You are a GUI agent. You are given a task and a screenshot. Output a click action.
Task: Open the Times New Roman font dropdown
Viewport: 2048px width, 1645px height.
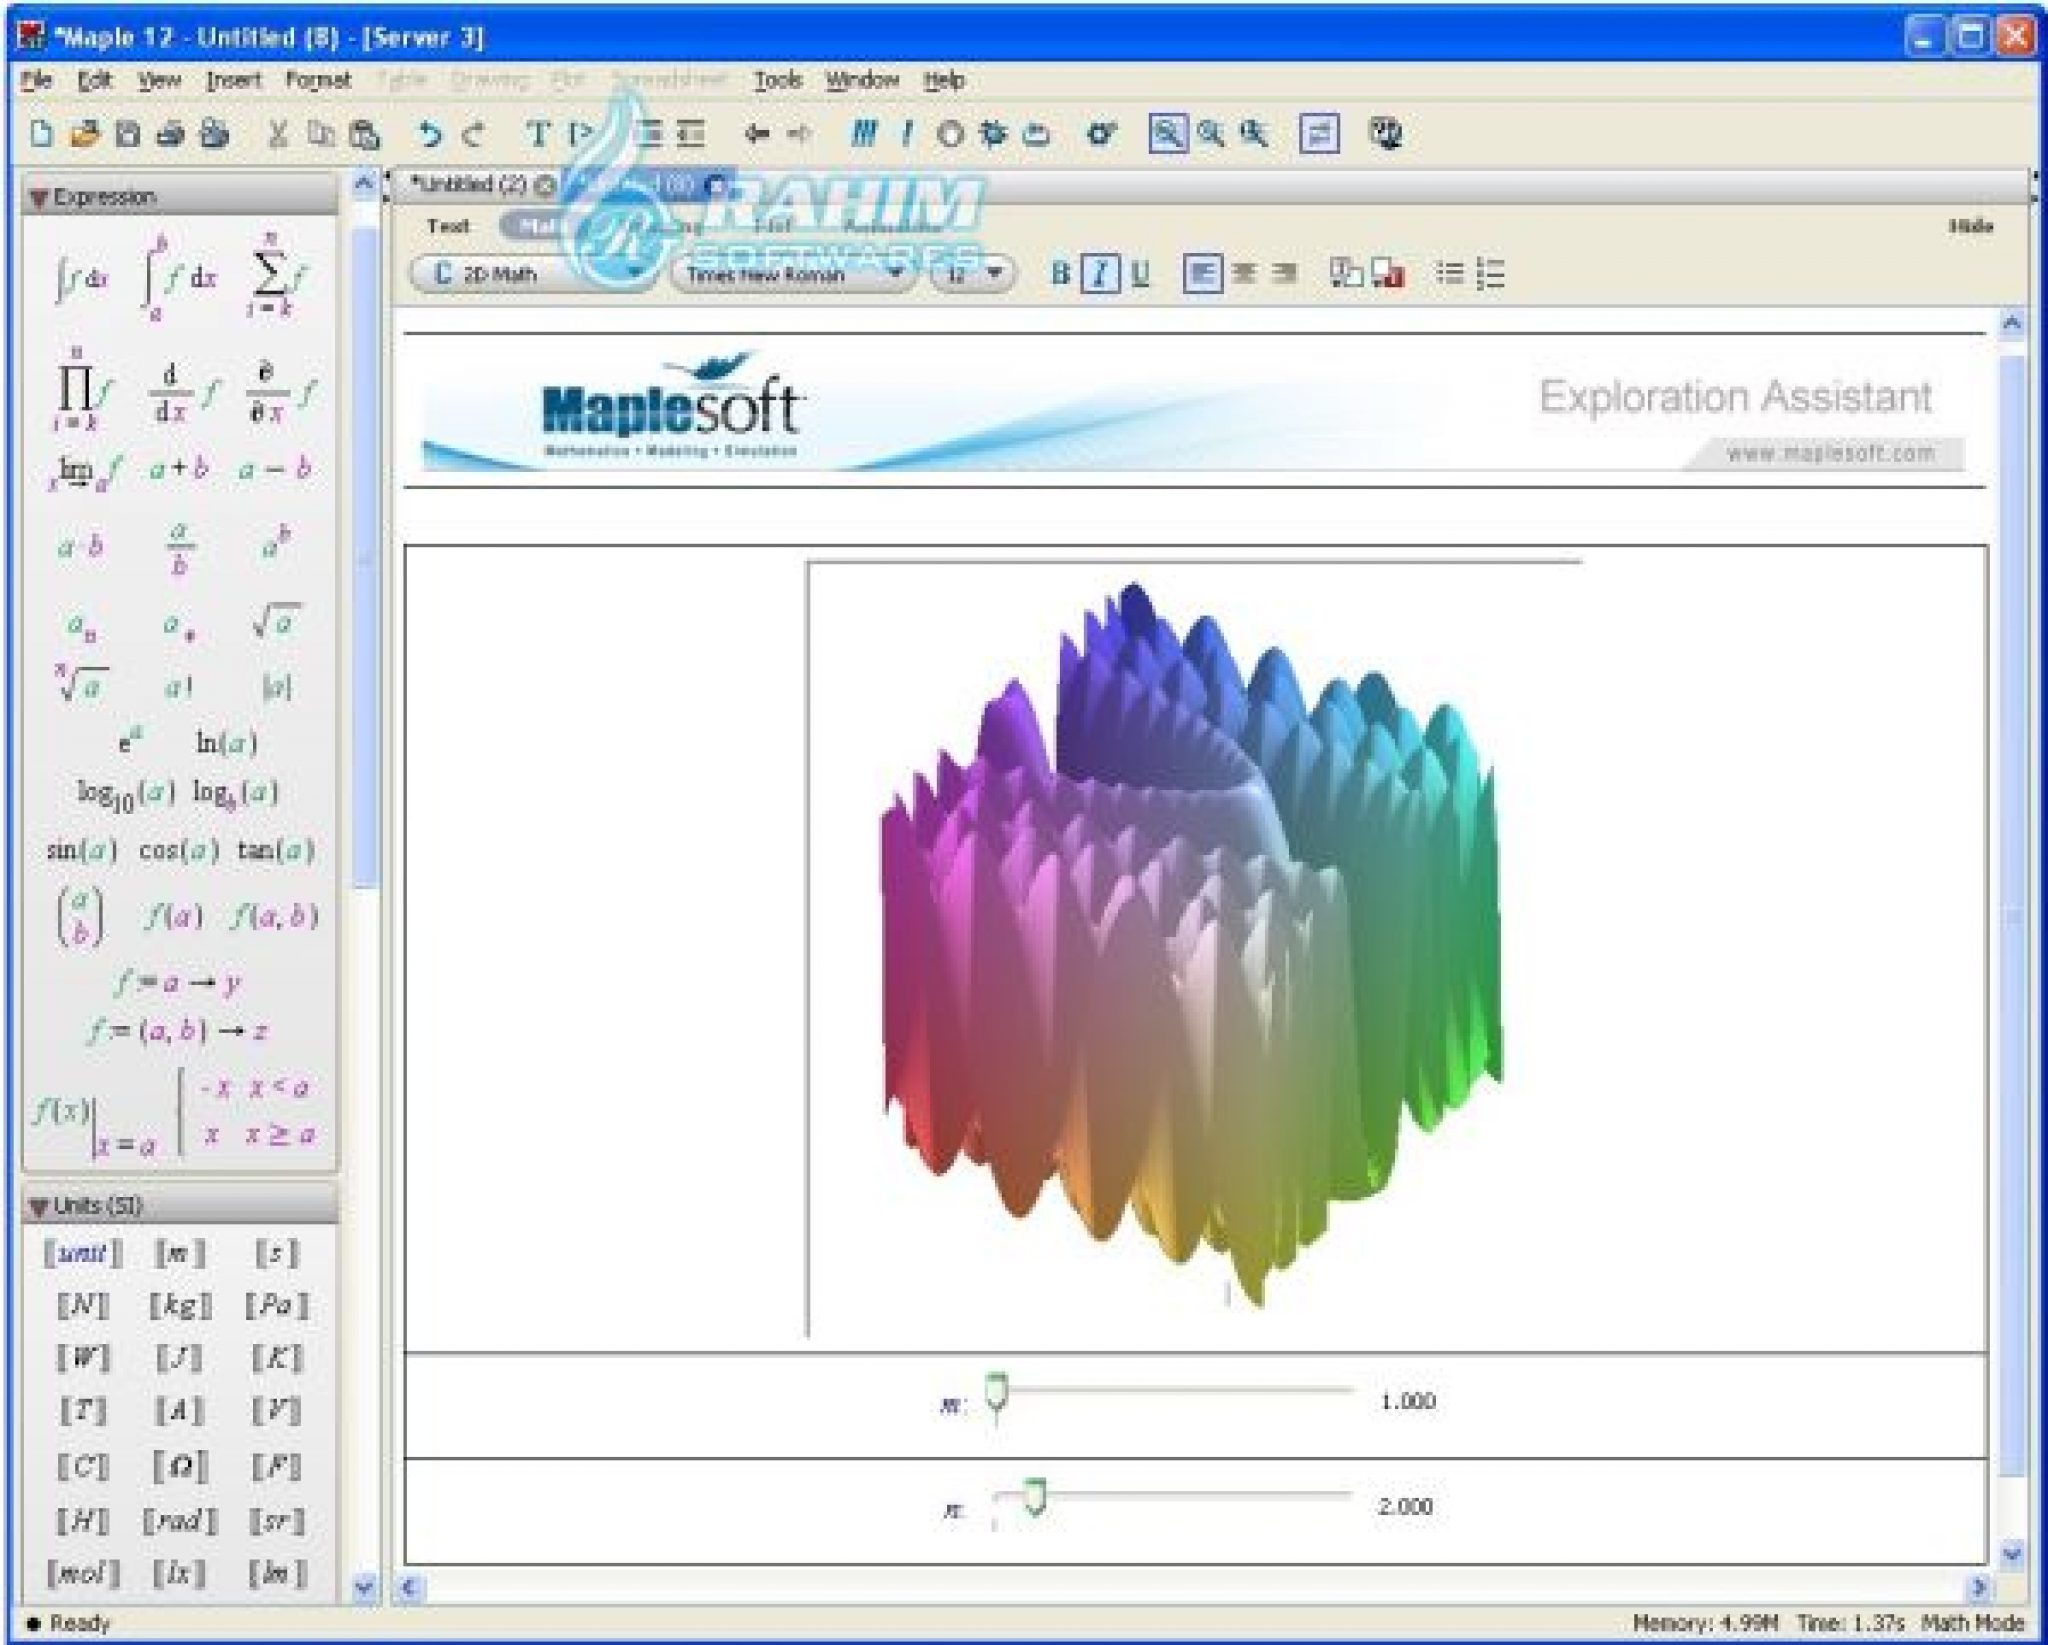pos(896,274)
